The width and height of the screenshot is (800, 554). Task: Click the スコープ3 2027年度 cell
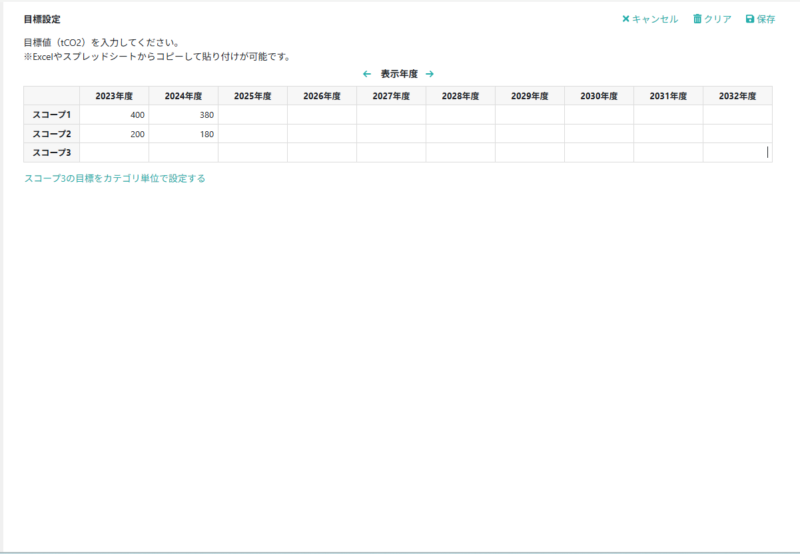(391, 153)
